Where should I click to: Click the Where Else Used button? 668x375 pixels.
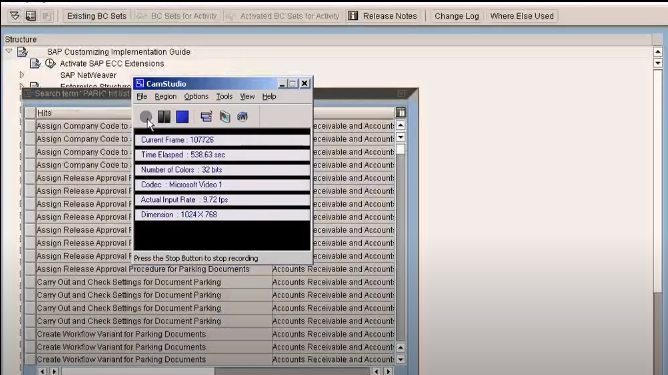point(522,16)
